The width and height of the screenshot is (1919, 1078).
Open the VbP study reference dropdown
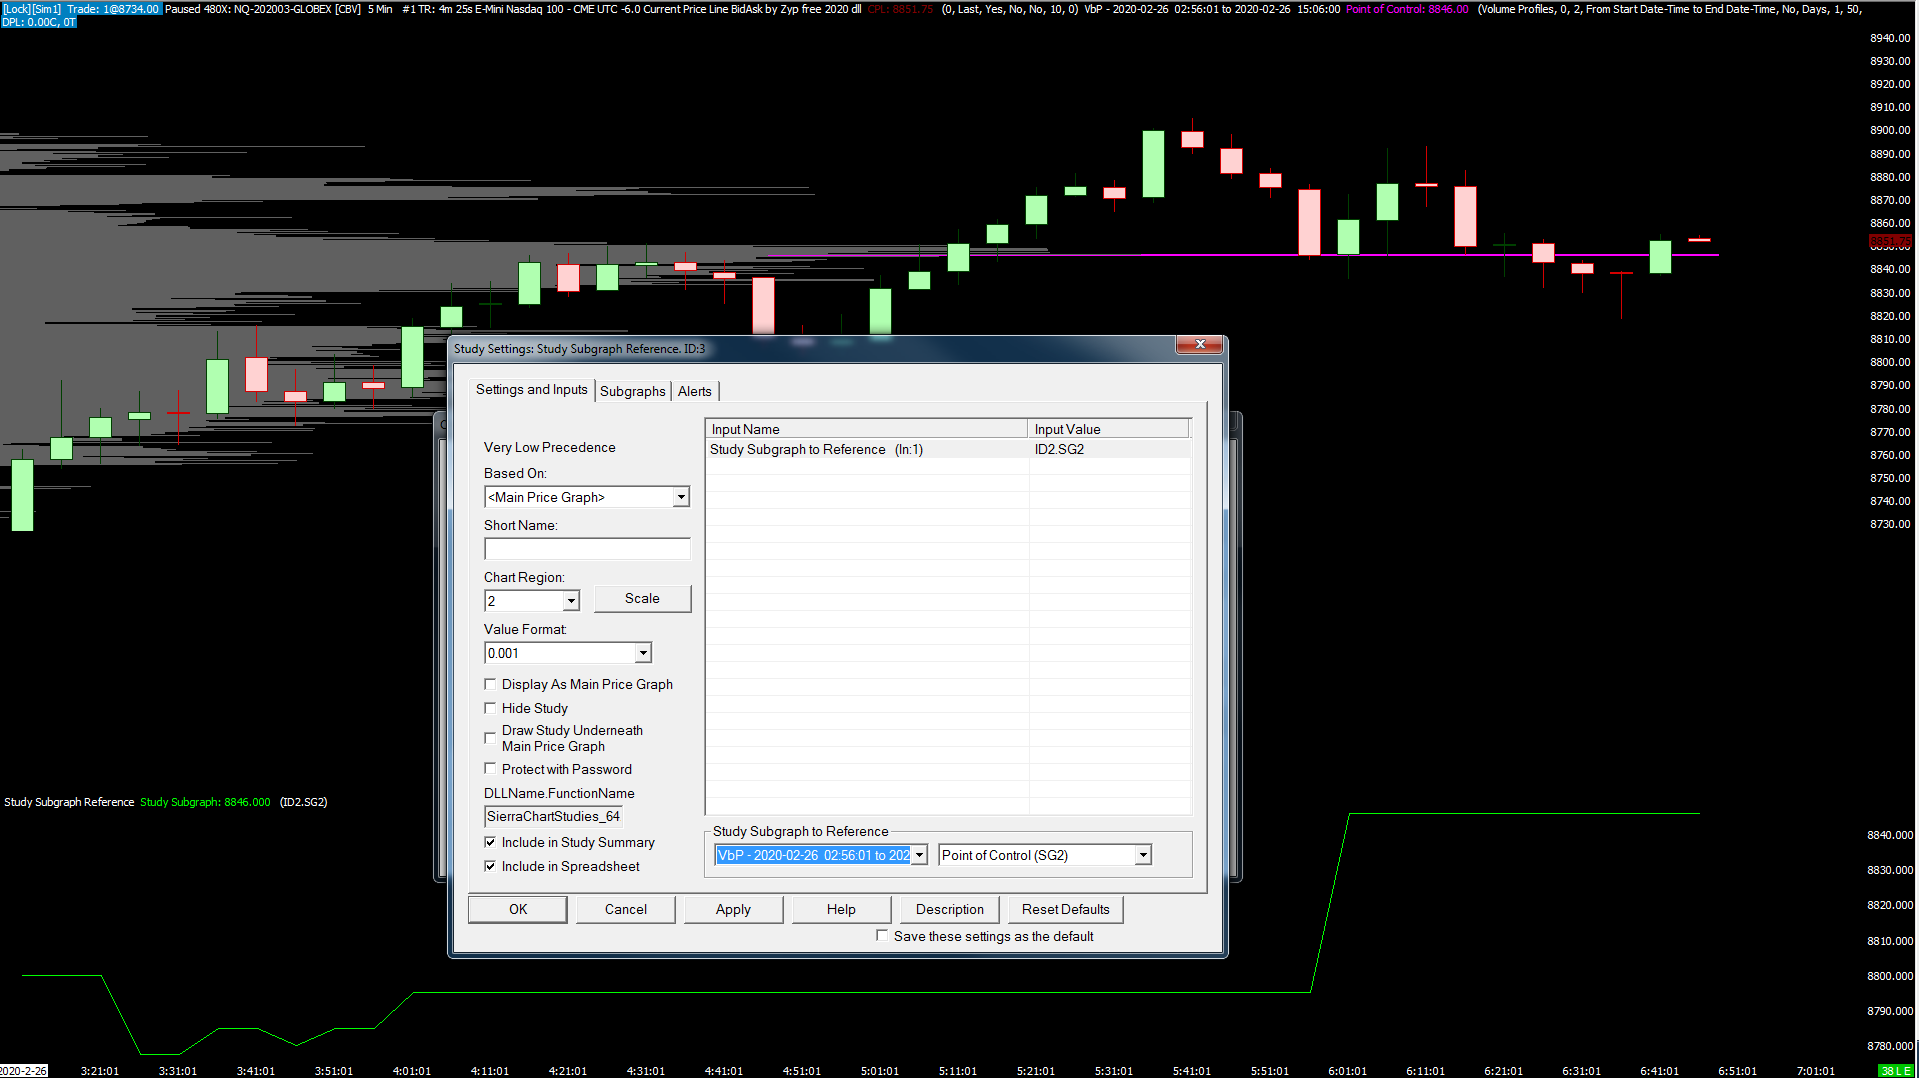point(919,855)
